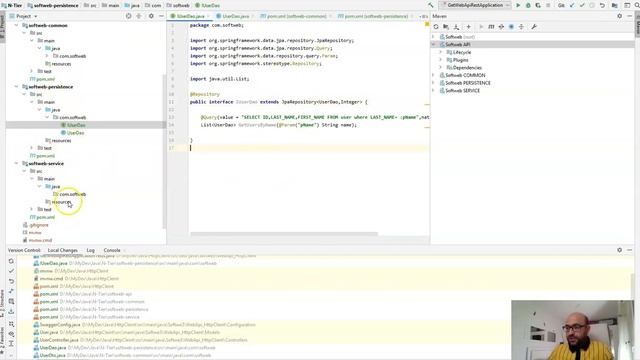Hide the Project tool window
This screenshot has width=640, height=360.
(x=161, y=16)
